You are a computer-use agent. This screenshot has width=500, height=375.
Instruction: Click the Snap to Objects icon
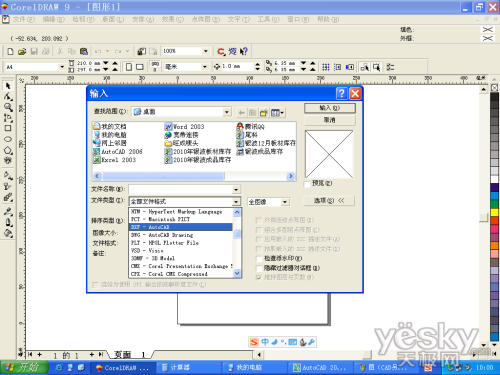(x=350, y=67)
